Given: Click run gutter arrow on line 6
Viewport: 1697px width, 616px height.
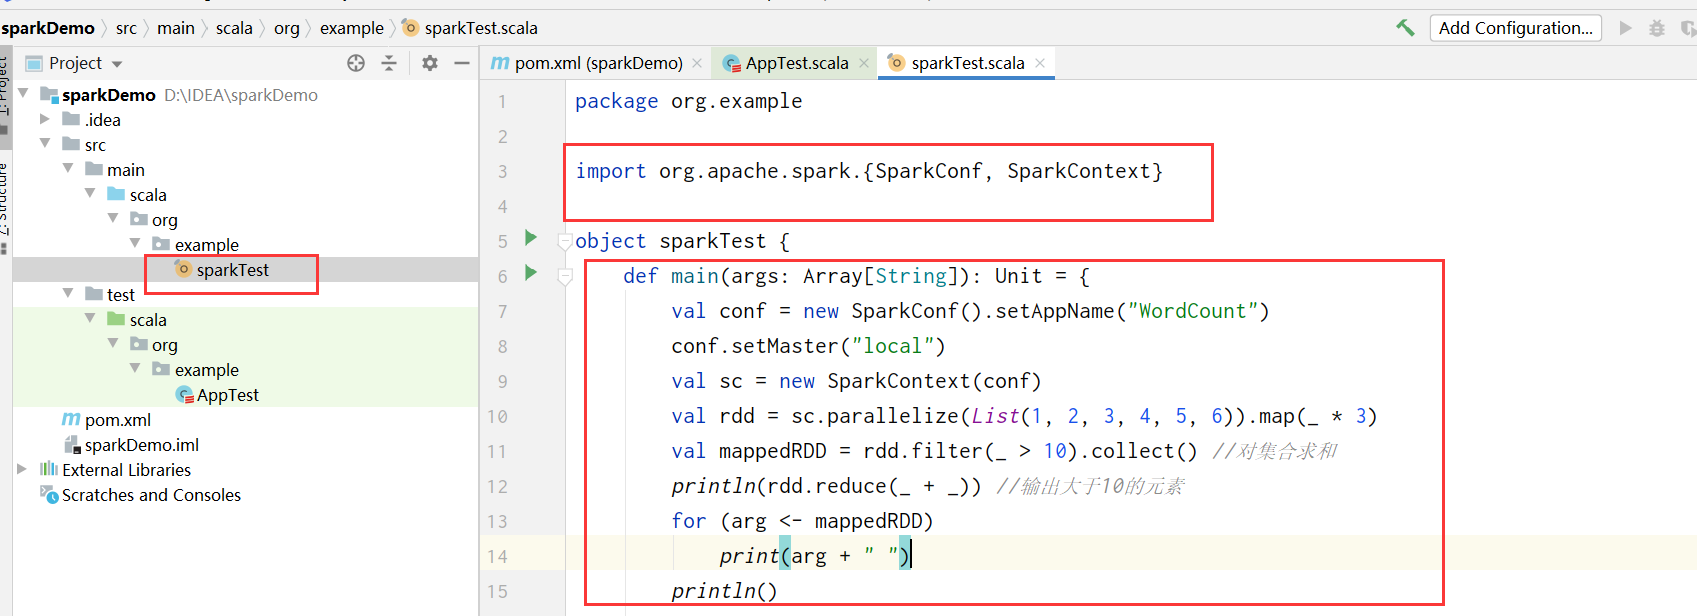Looking at the screenshot, I should tap(531, 272).
